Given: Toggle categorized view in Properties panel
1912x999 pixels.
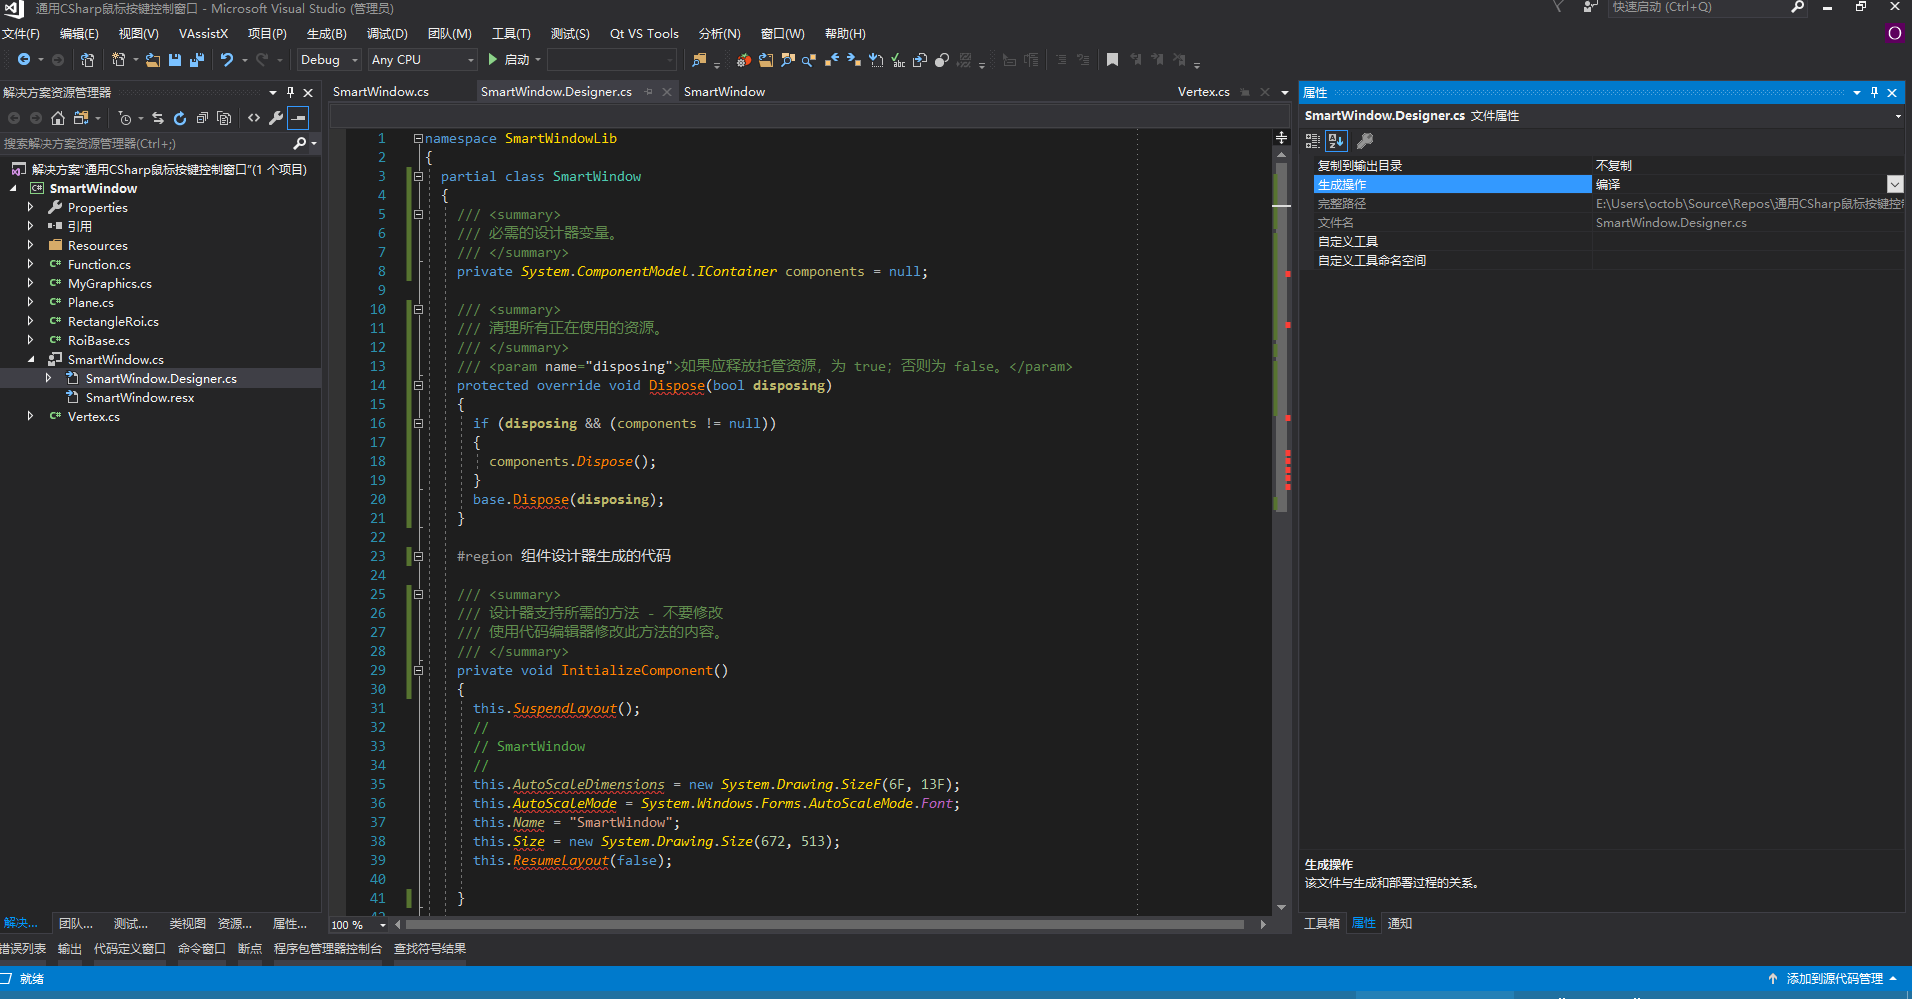Looking at the screenshot, I should 1313,141.
